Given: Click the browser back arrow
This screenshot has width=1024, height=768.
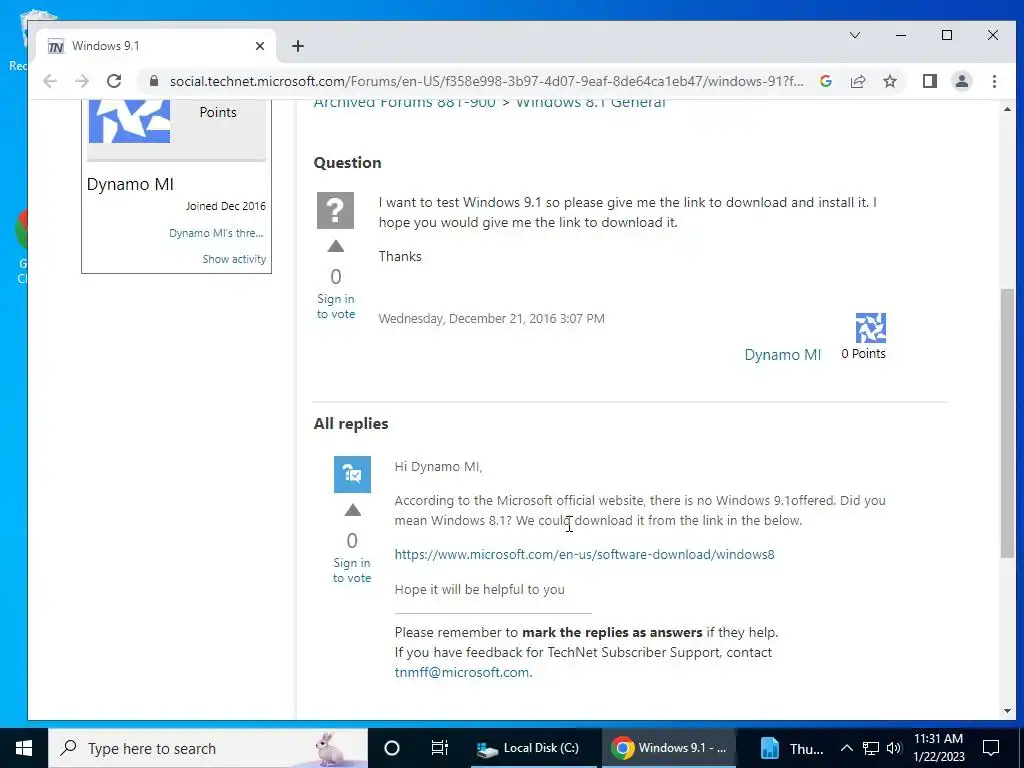Looking at the screenshot, I should pyautogui.click(x=50, y=81).
